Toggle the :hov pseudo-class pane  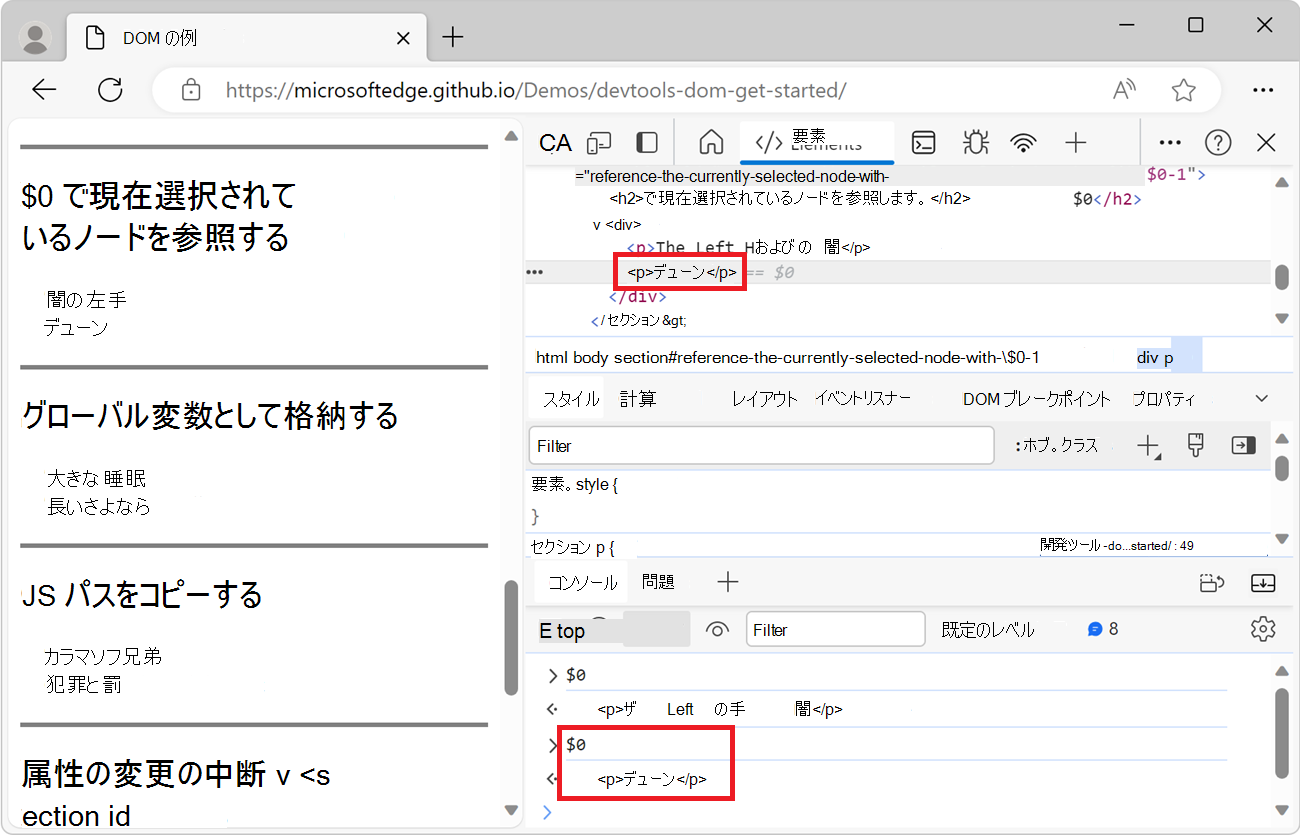pyautogui.click(x=1056, y=444)
